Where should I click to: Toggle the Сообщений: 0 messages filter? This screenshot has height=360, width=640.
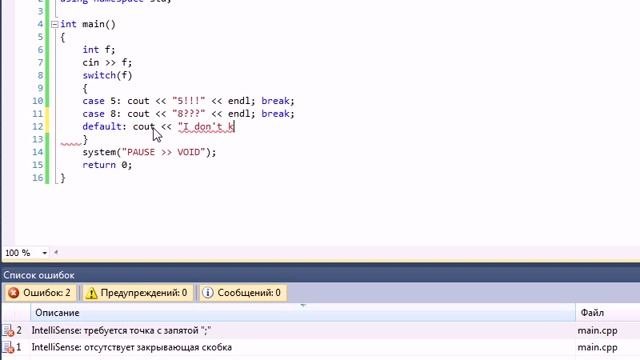[x=243, y=293]
